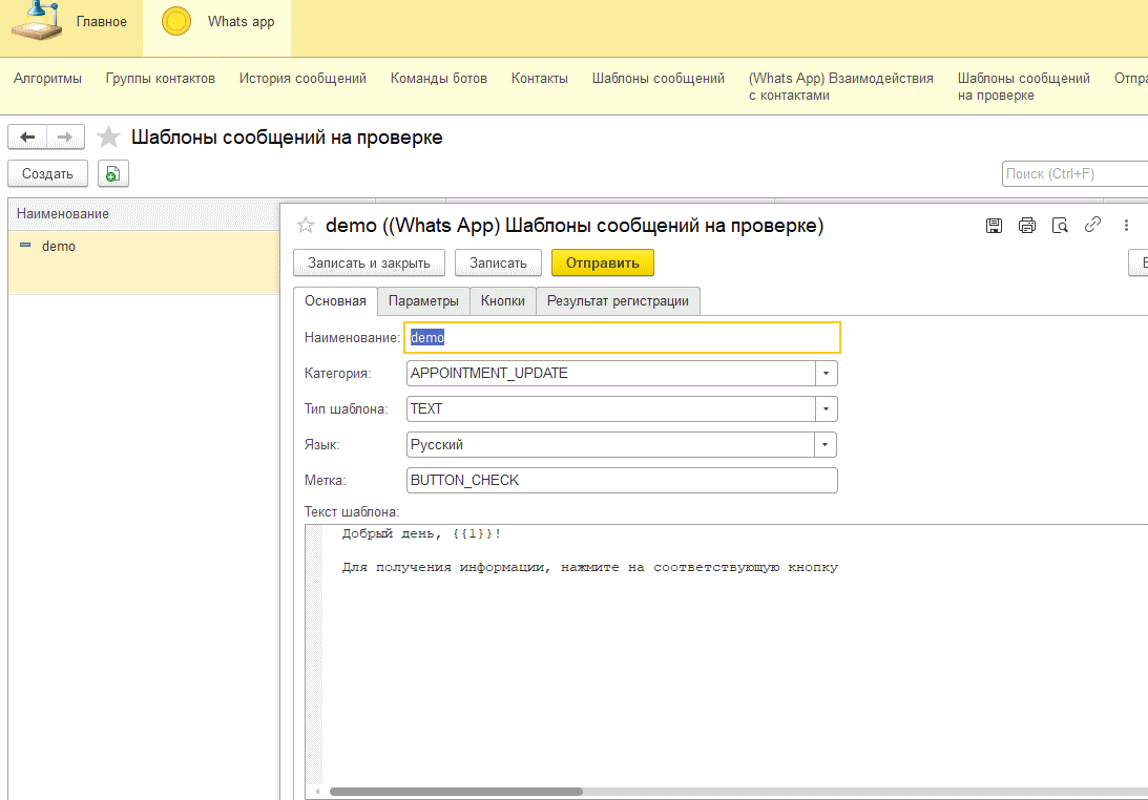This screenshot has height=800, width=1148.
Task: Switch to the Параметры tab
Action: click(x=423, y=301)
